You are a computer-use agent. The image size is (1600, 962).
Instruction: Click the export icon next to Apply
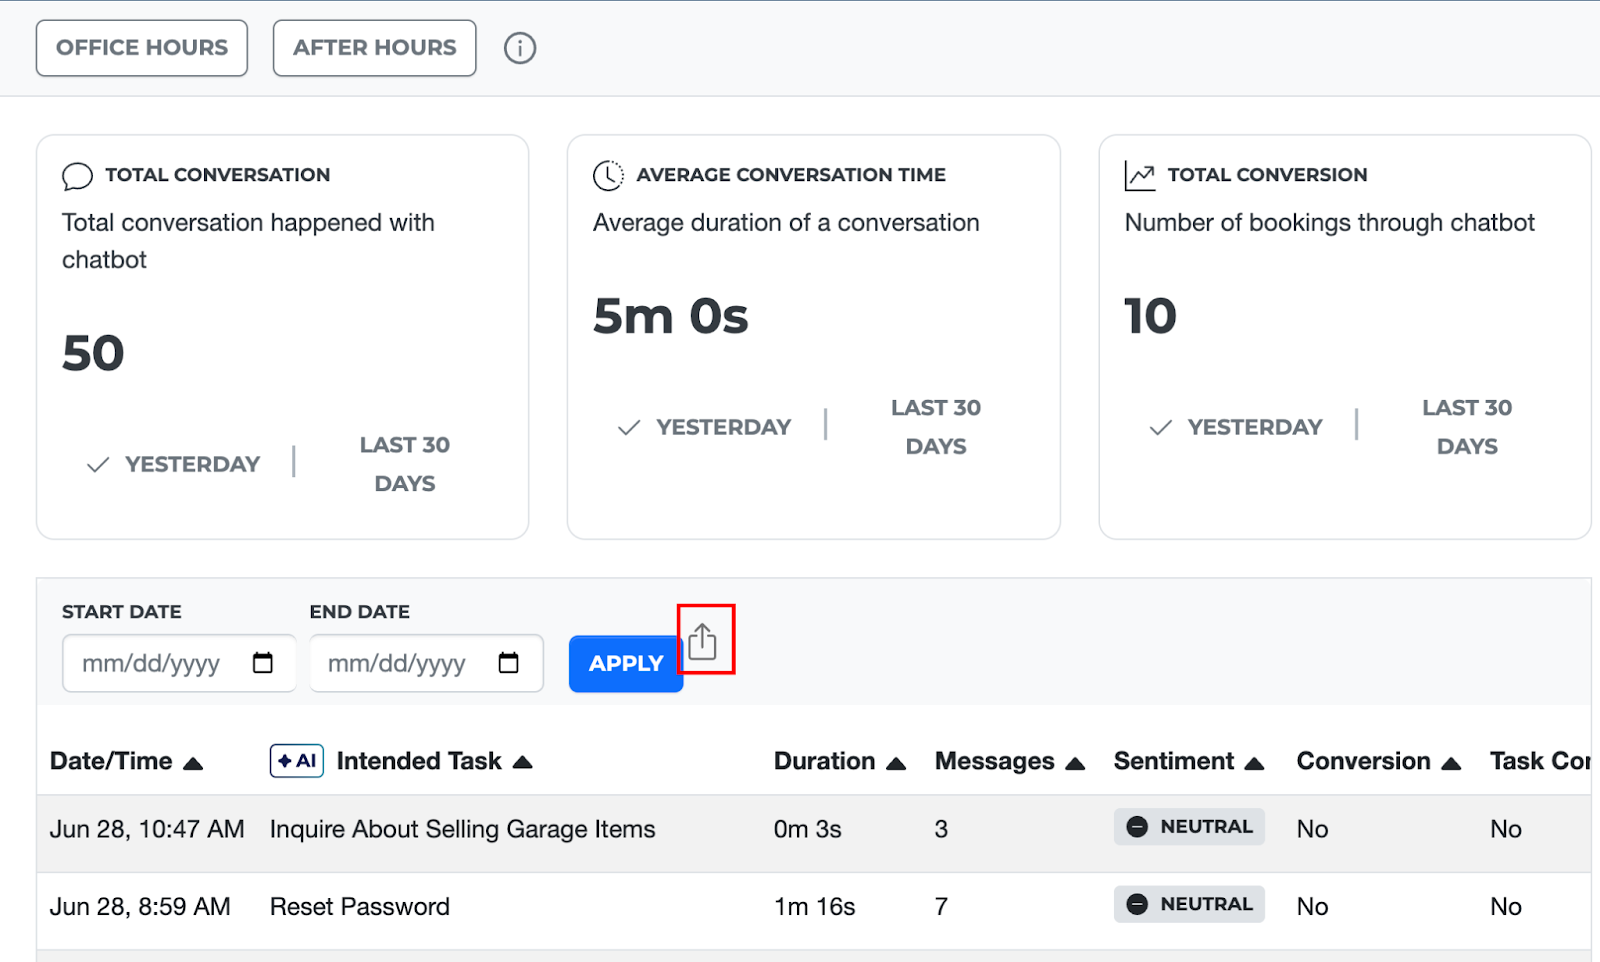point(703,641)
